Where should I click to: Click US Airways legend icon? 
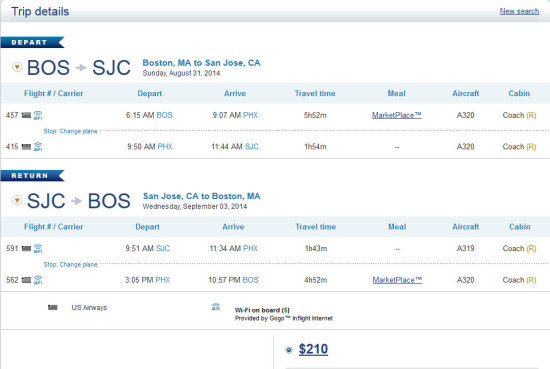[x=53, y=308]
